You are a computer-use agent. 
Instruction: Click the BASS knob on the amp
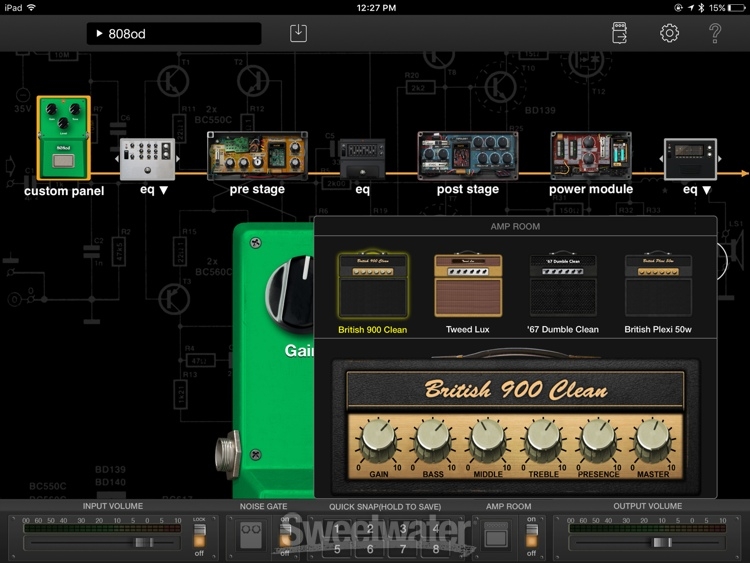pyautogui.click(x=433, y=439)
